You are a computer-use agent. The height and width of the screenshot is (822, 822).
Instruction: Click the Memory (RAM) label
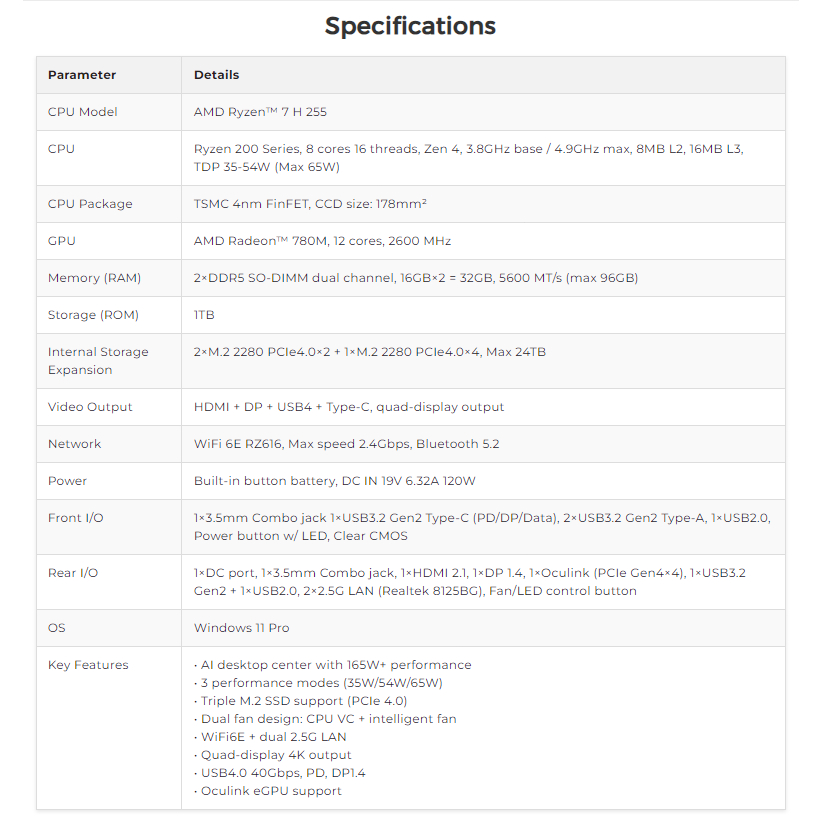point(94,278)
